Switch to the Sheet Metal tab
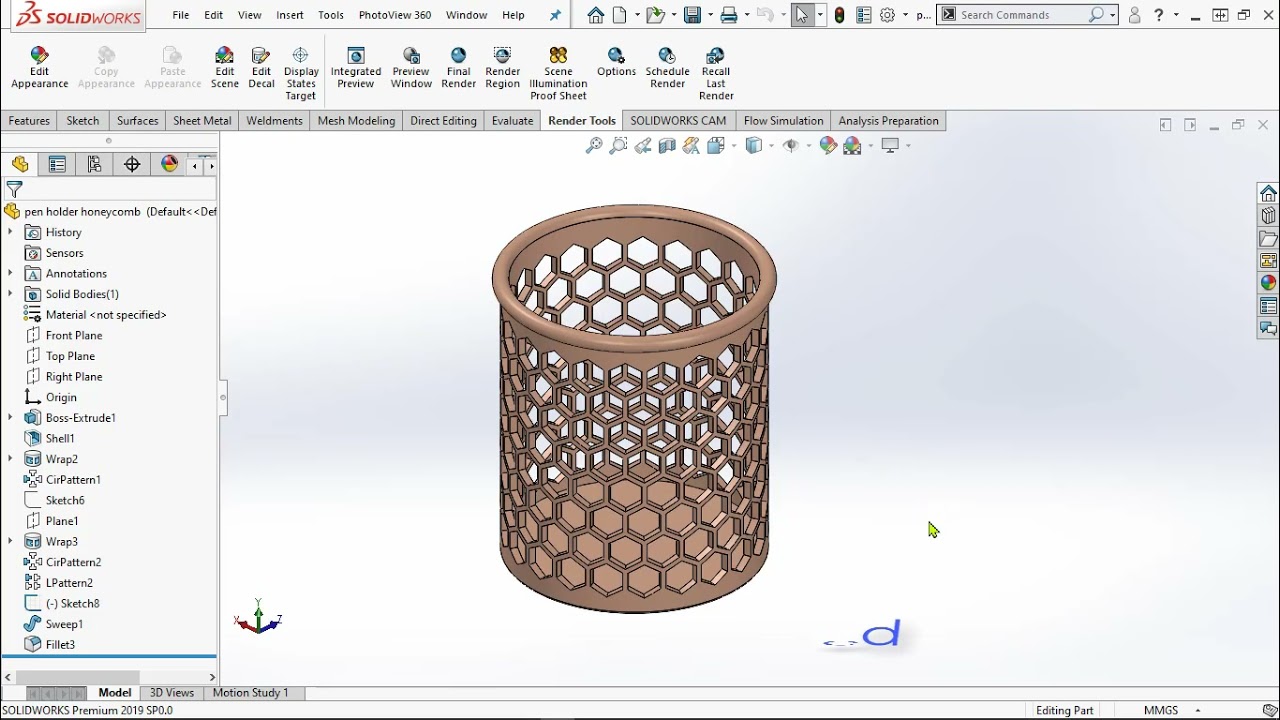 click(x=202, y=121)
